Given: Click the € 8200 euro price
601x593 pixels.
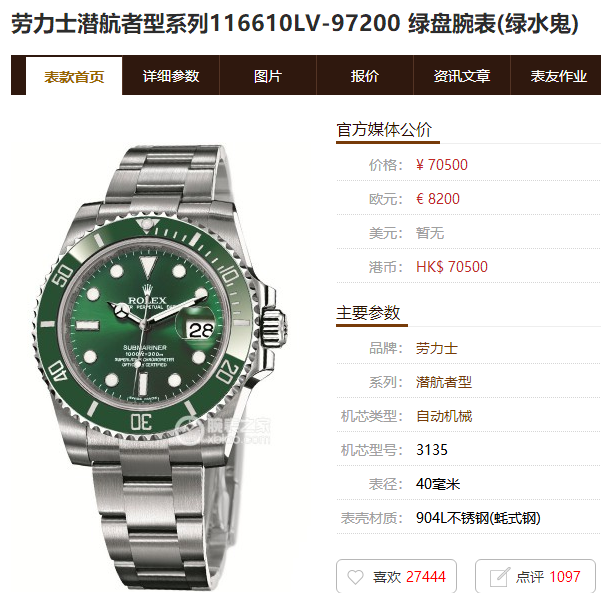Looking at the screenshot, I should pyautogui.click(x=438, y=199).
